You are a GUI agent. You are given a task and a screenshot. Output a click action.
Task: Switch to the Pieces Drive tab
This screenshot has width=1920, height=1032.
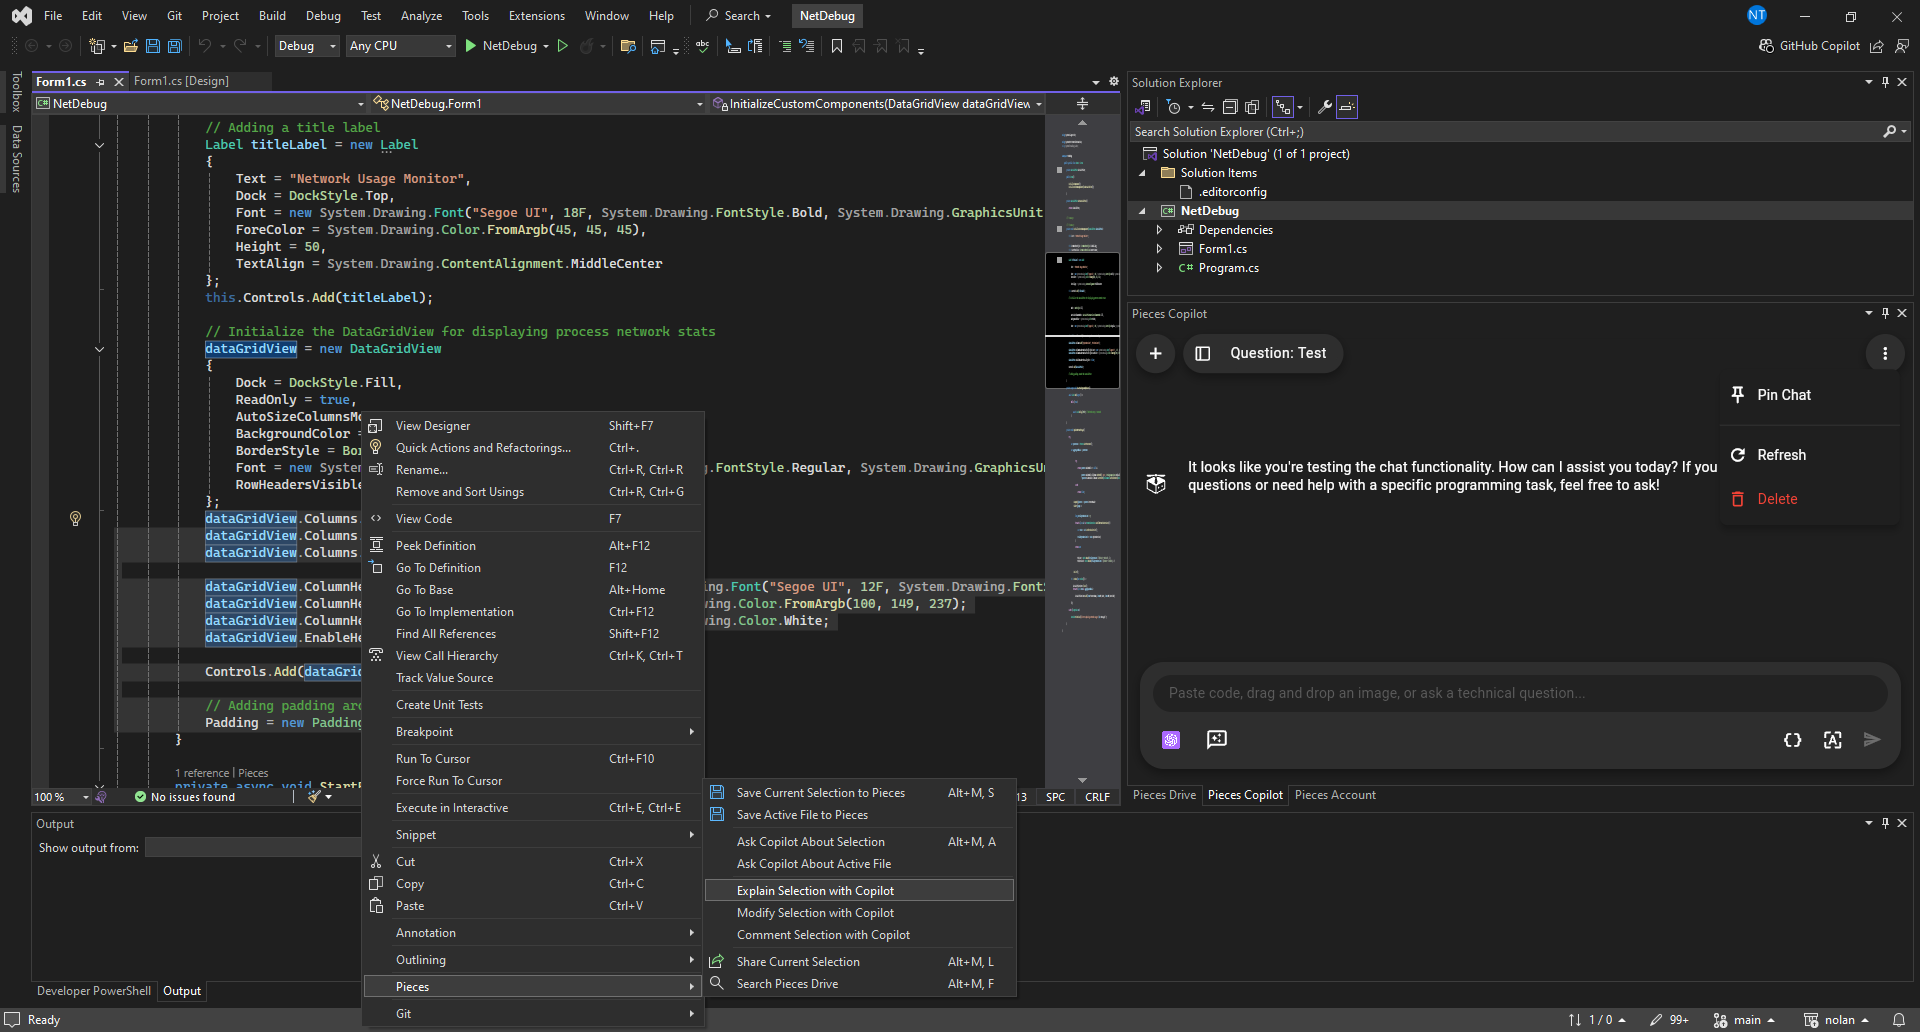click(x=1164, y=795)
